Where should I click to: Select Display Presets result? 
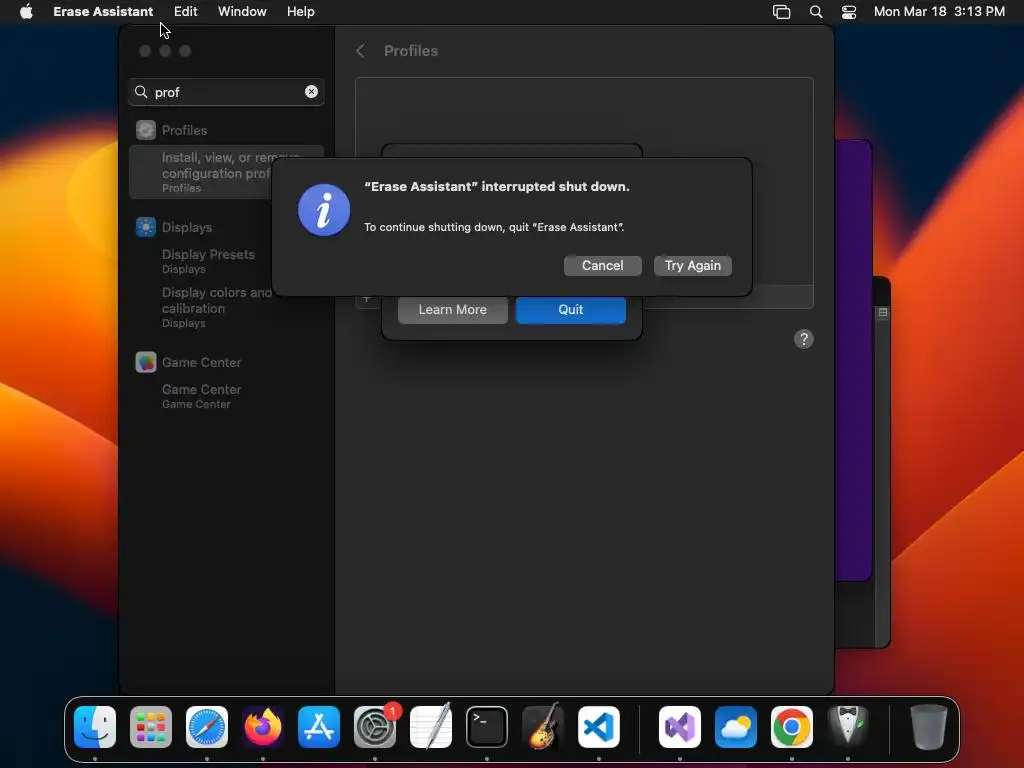click(208, 261)
